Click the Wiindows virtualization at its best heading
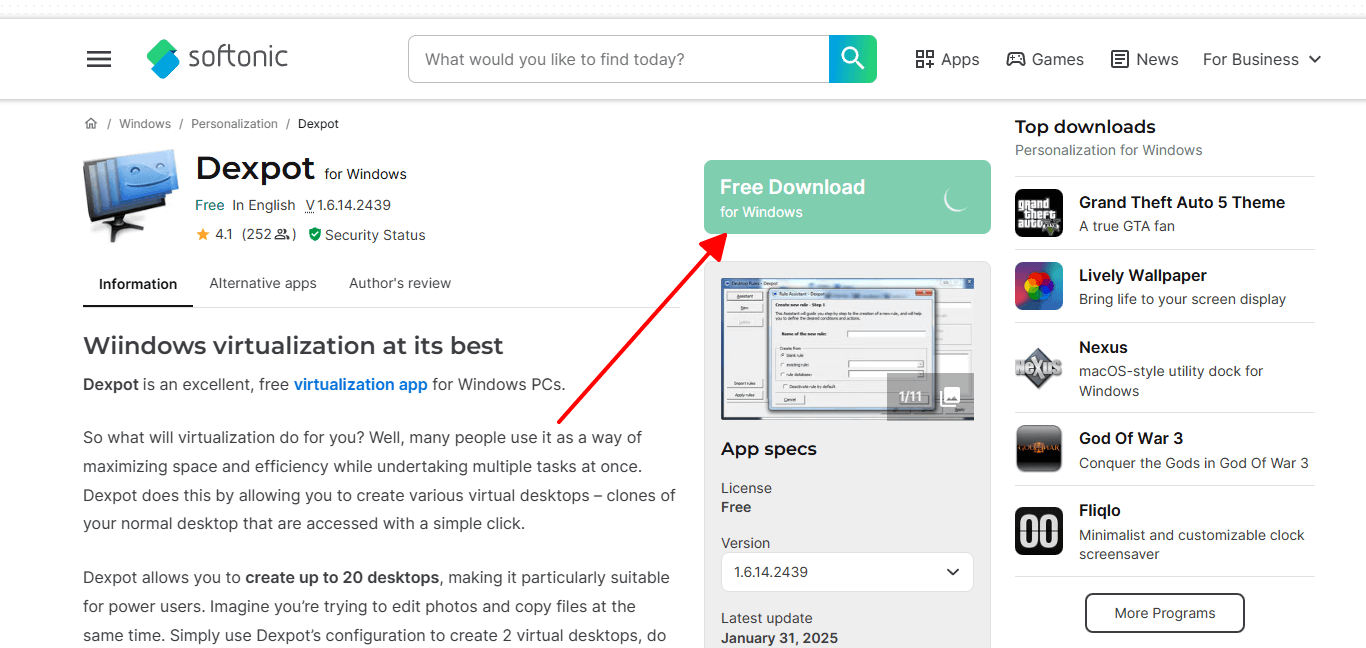This screenshot has width=1366, height=648. pyautogui.click(x=293, y=346)
